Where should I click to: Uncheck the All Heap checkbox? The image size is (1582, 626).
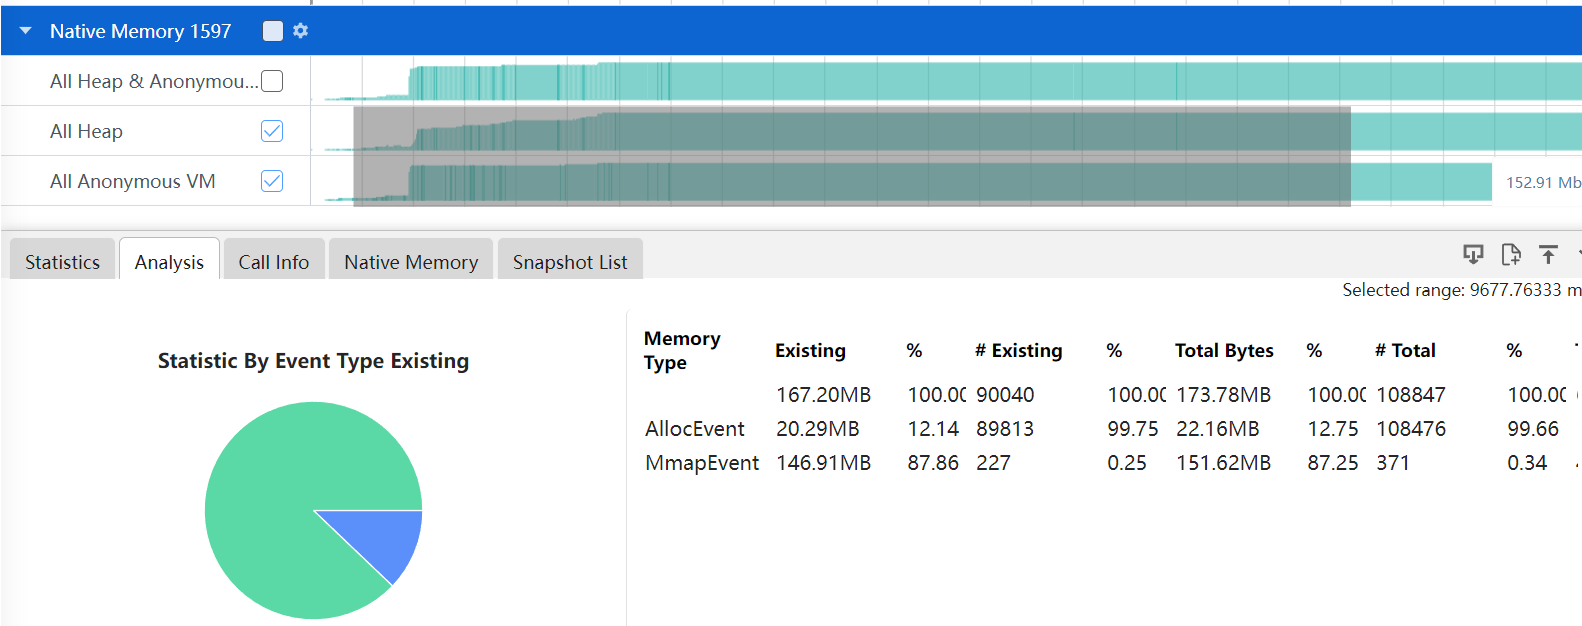[272, 131]
